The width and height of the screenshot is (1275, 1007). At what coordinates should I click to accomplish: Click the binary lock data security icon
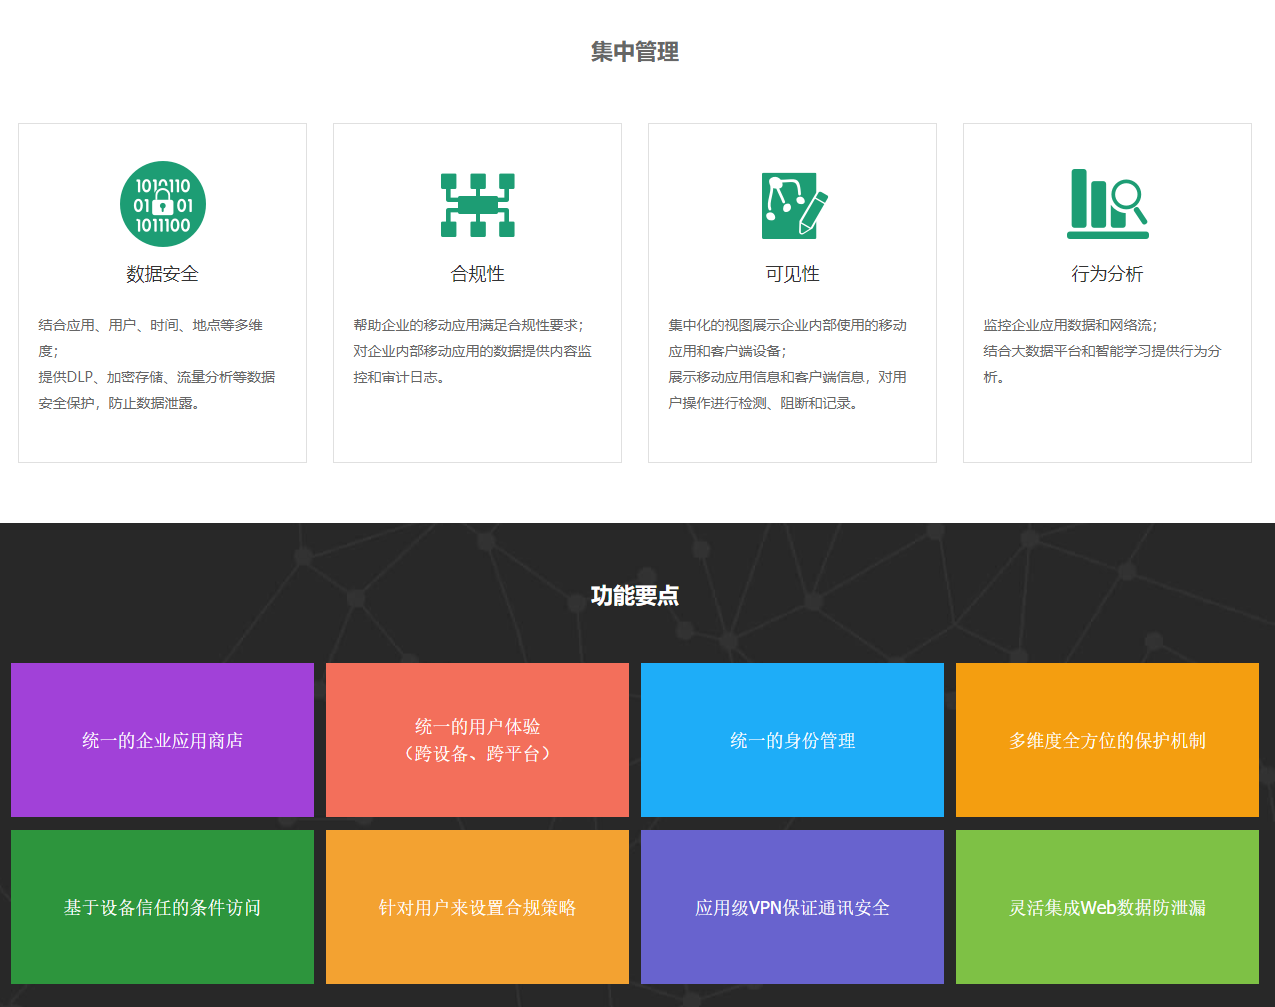(x=162, y=204)
